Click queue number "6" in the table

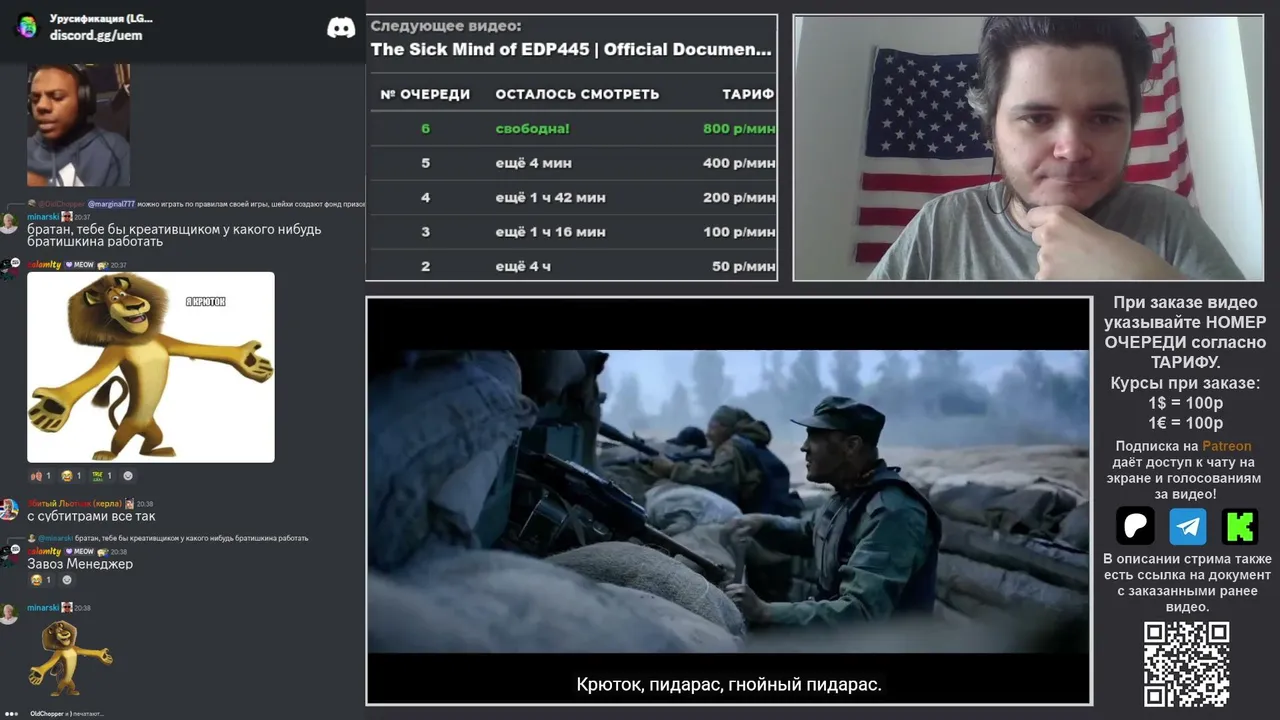(x=425, y=129)
